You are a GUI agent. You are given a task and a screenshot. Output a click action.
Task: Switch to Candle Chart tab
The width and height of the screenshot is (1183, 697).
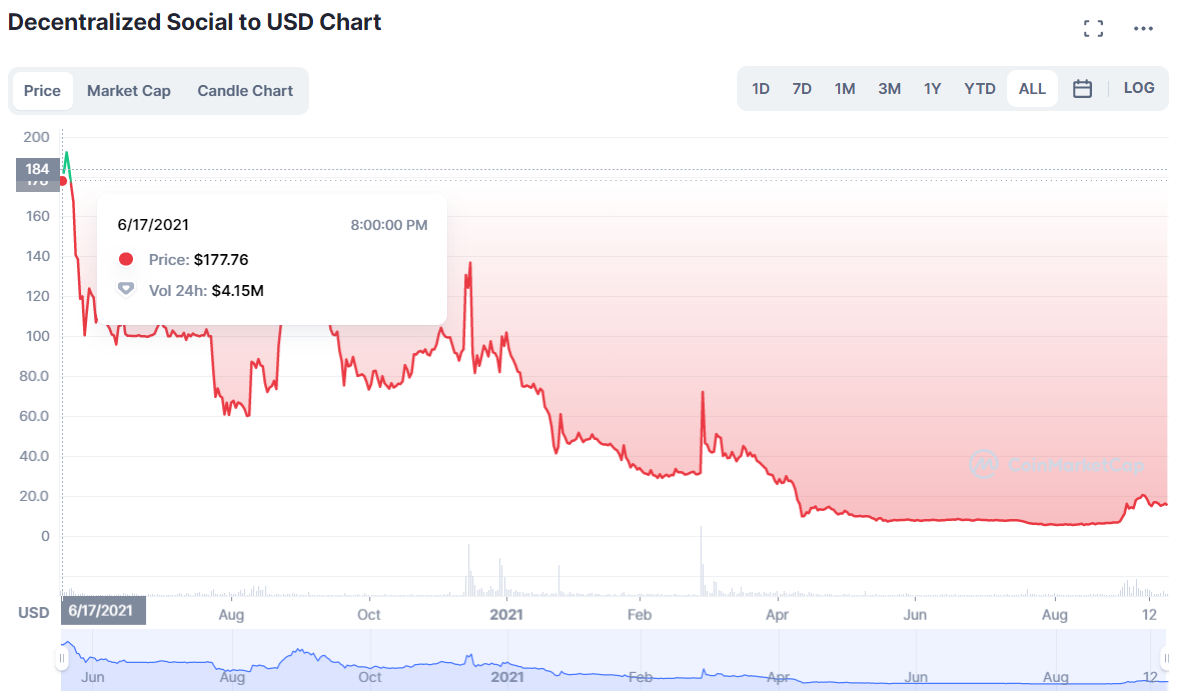245,91
